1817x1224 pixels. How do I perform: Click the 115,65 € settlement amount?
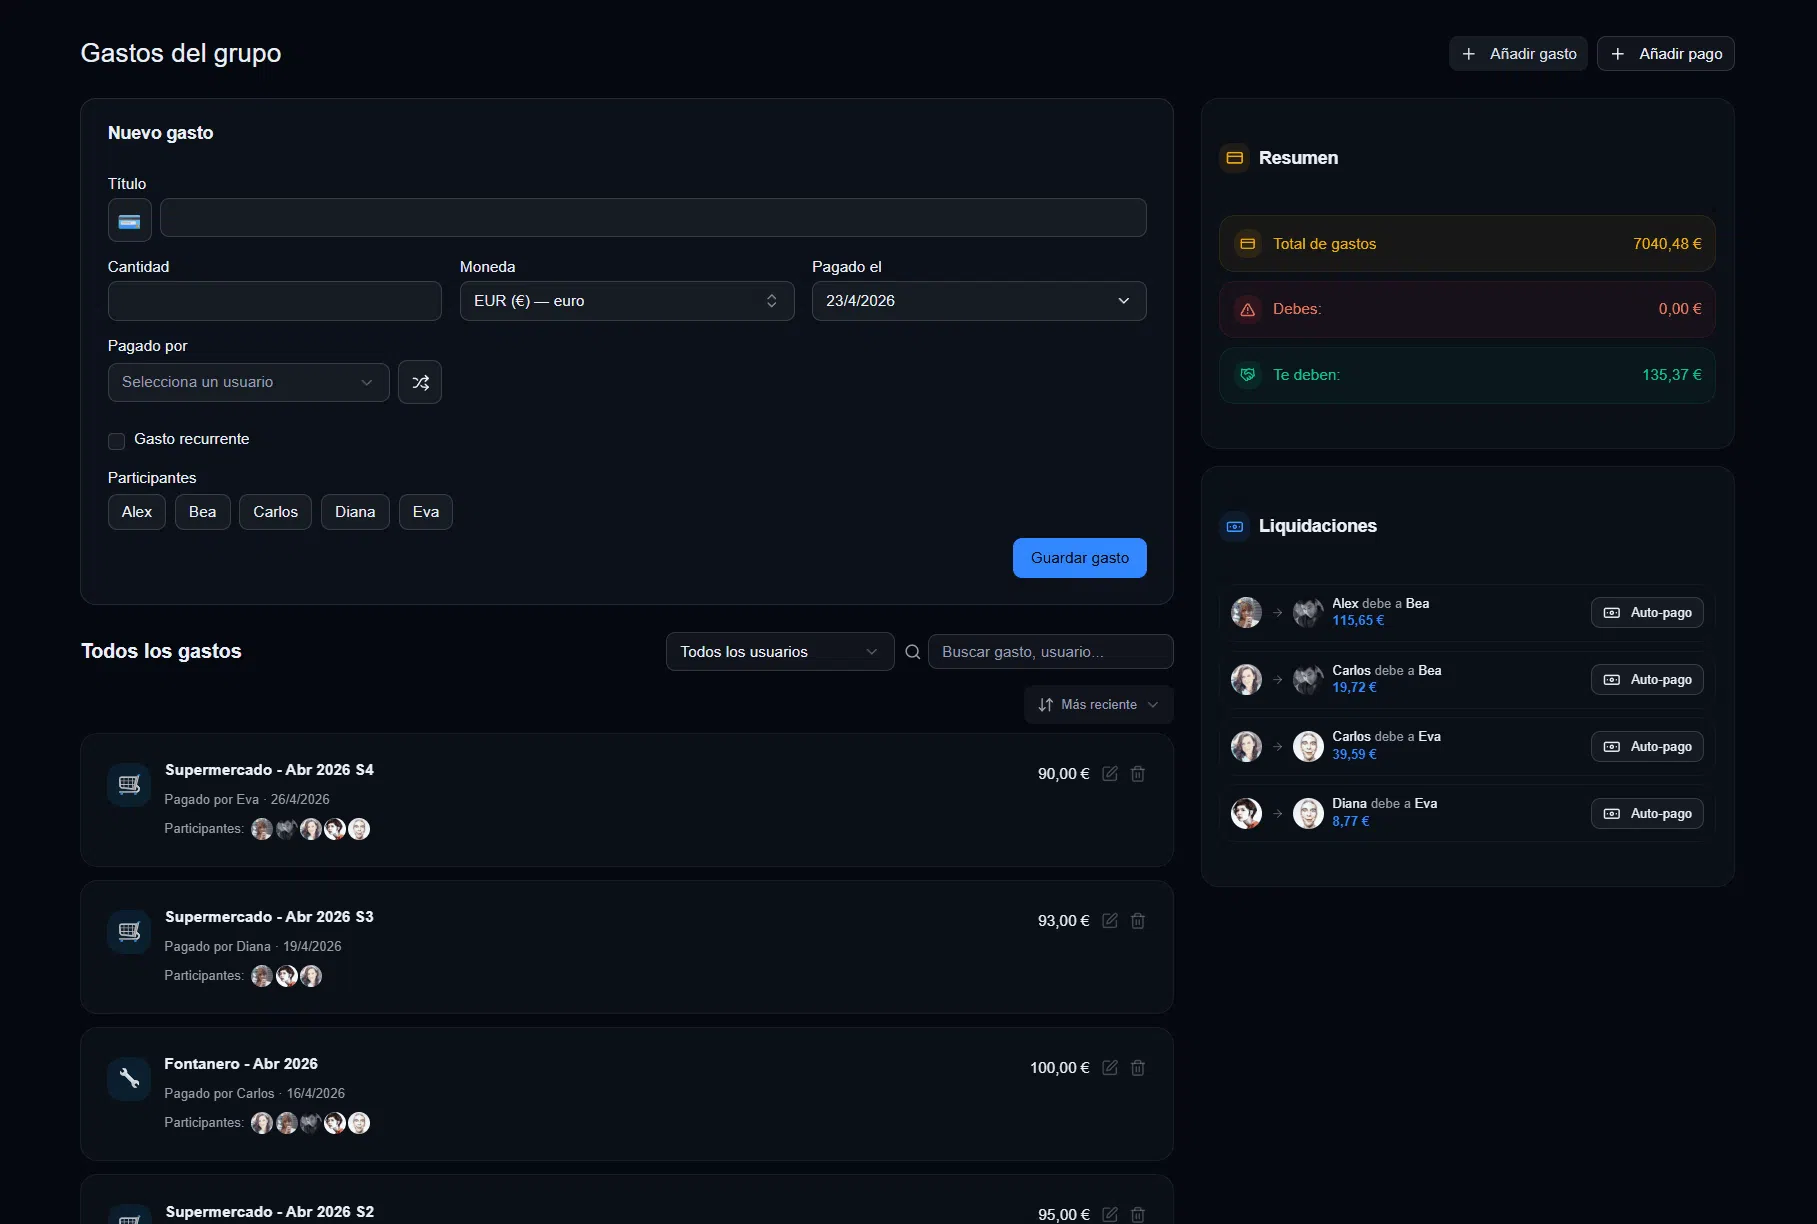coord(1358,621)
